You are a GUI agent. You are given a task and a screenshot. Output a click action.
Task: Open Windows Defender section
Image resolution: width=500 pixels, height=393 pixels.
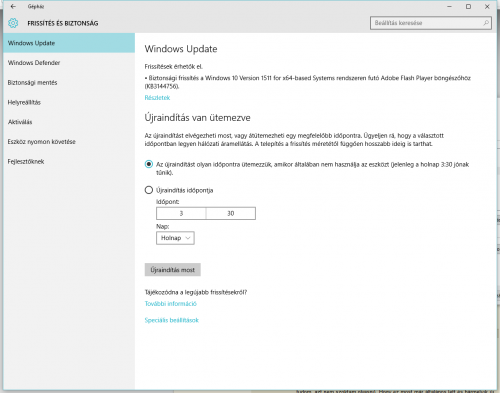(x=69, y=63)
